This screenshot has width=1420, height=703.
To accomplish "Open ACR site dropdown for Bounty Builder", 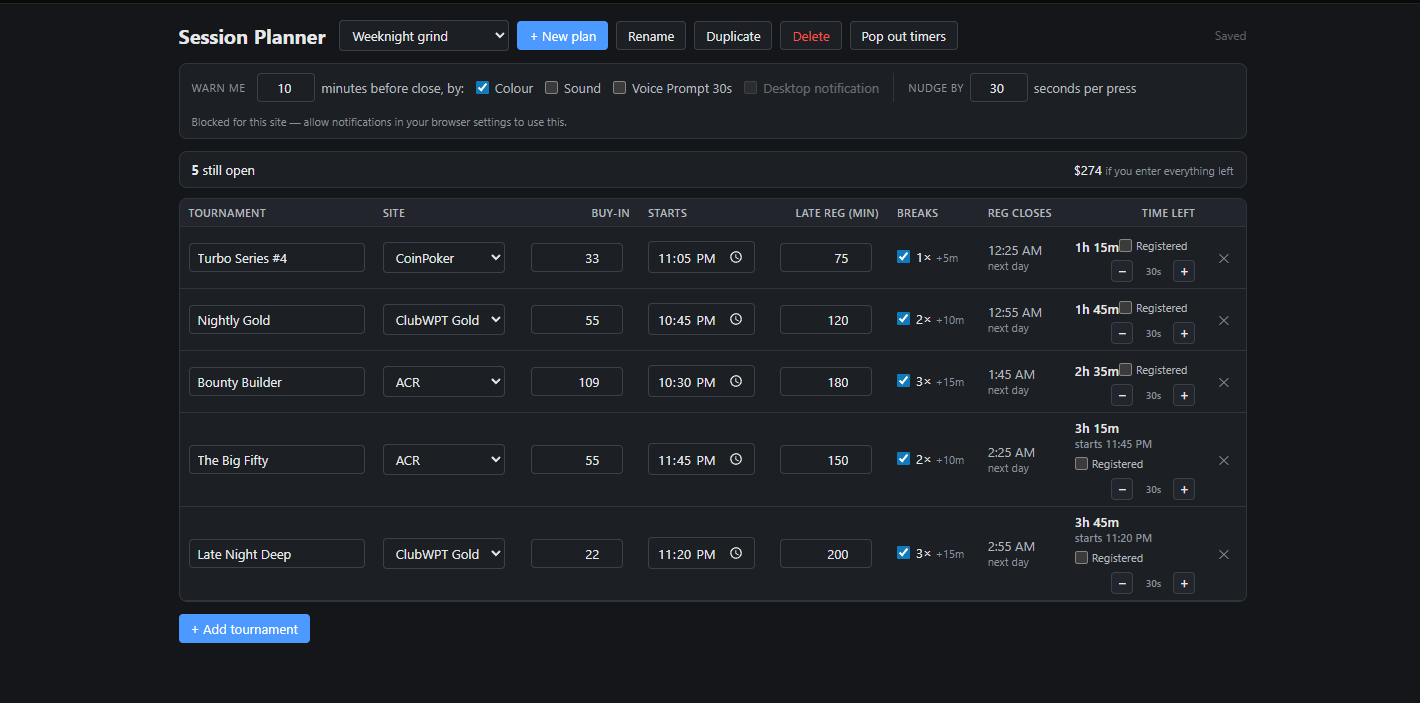I will point(444,382).
